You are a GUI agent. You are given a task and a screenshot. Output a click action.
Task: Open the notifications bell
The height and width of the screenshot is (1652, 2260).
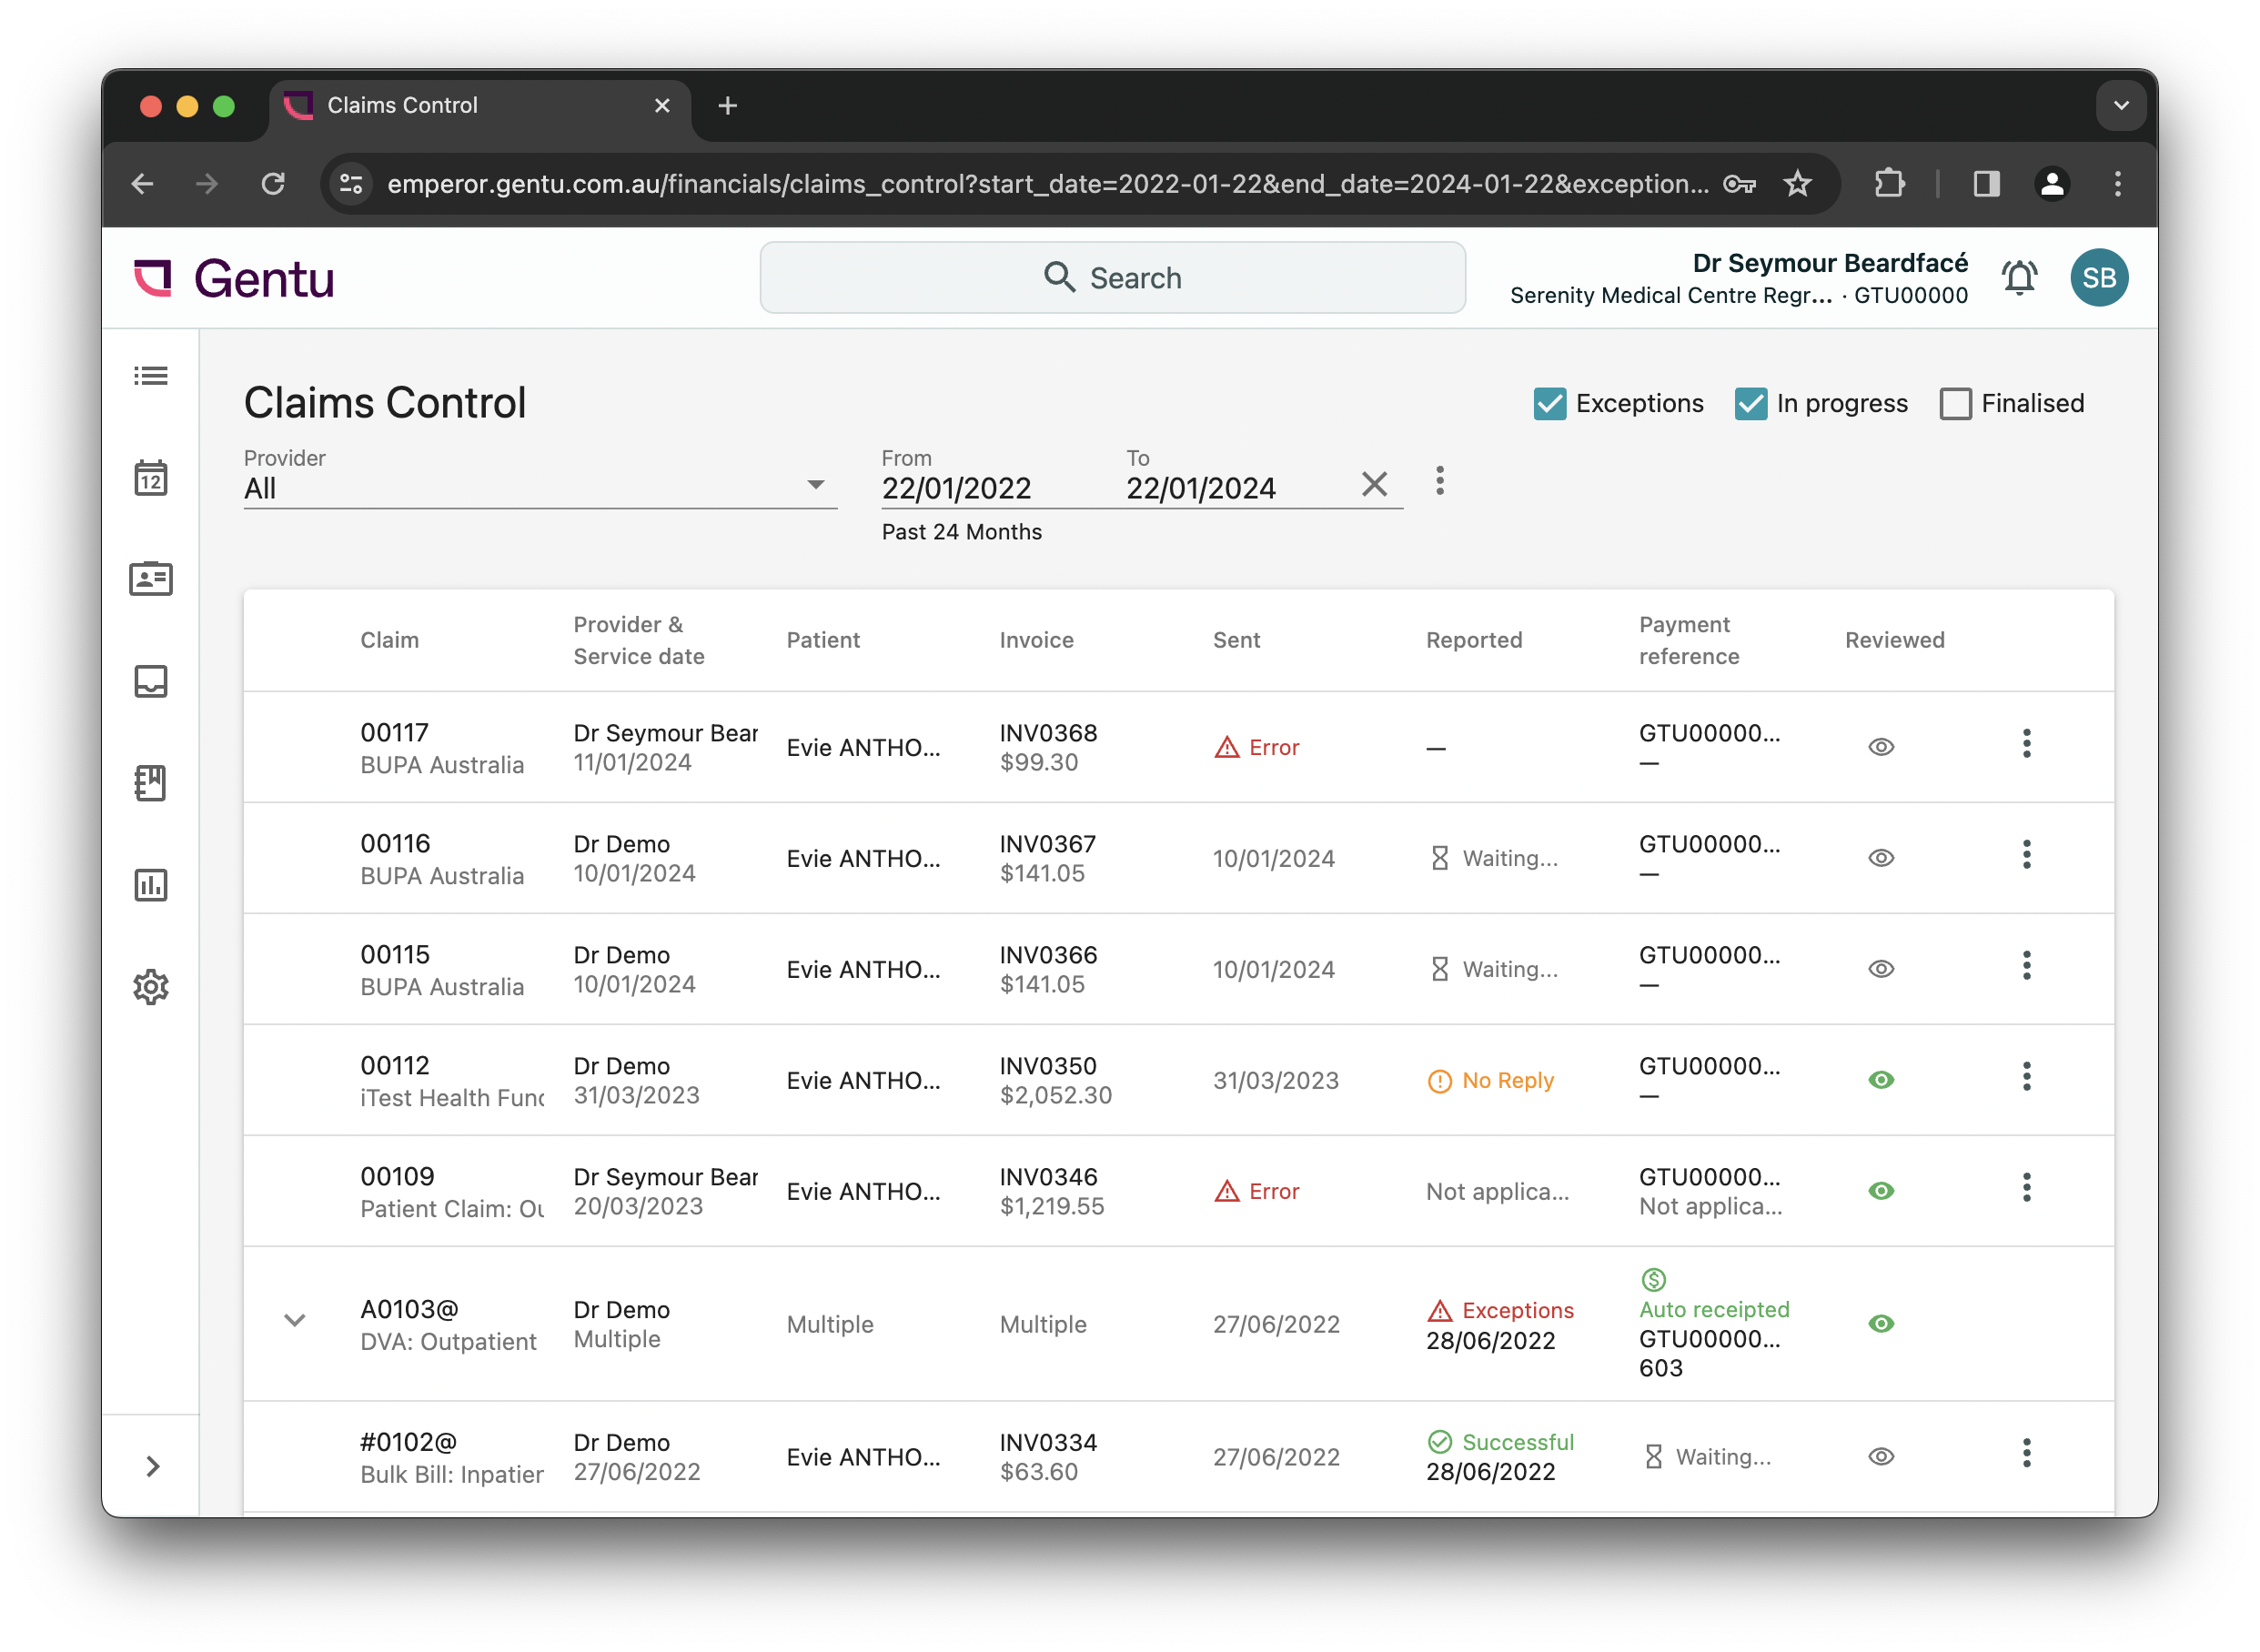(x=2020, y=277)
